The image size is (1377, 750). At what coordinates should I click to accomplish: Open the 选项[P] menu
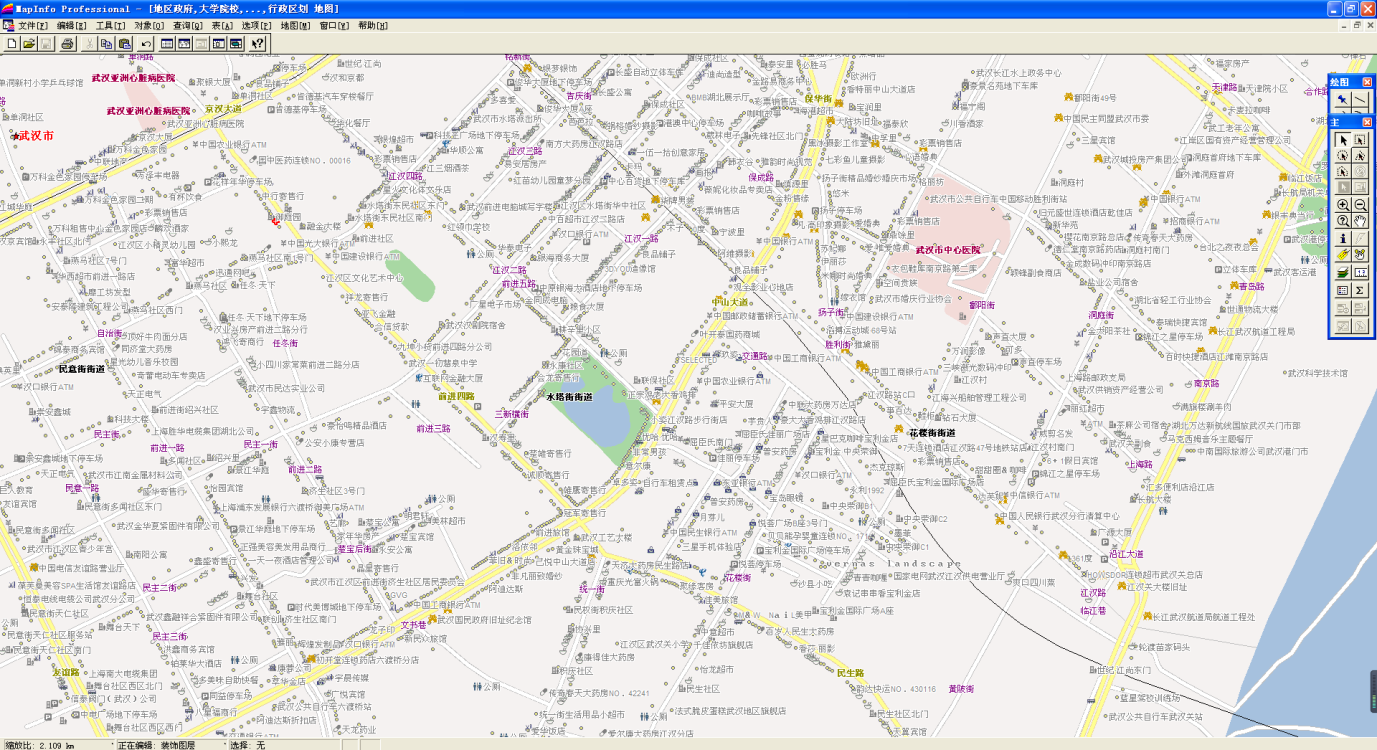(256, 24)
